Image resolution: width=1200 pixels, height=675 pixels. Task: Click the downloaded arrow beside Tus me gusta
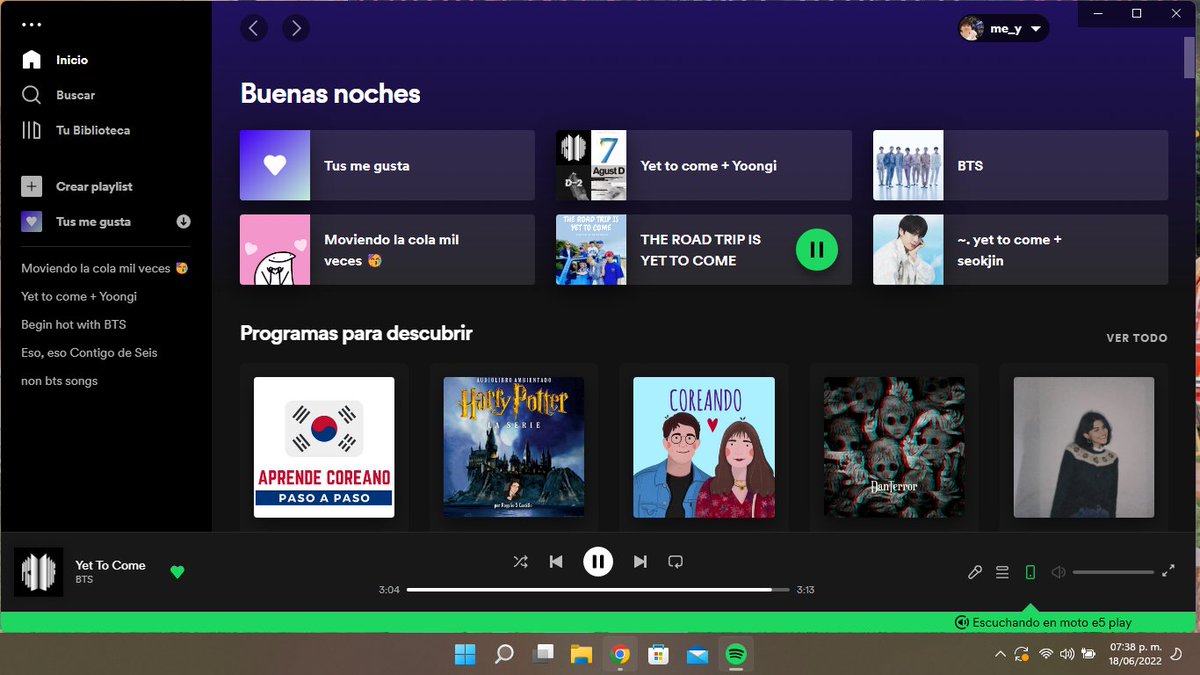[x=183, y=222]
